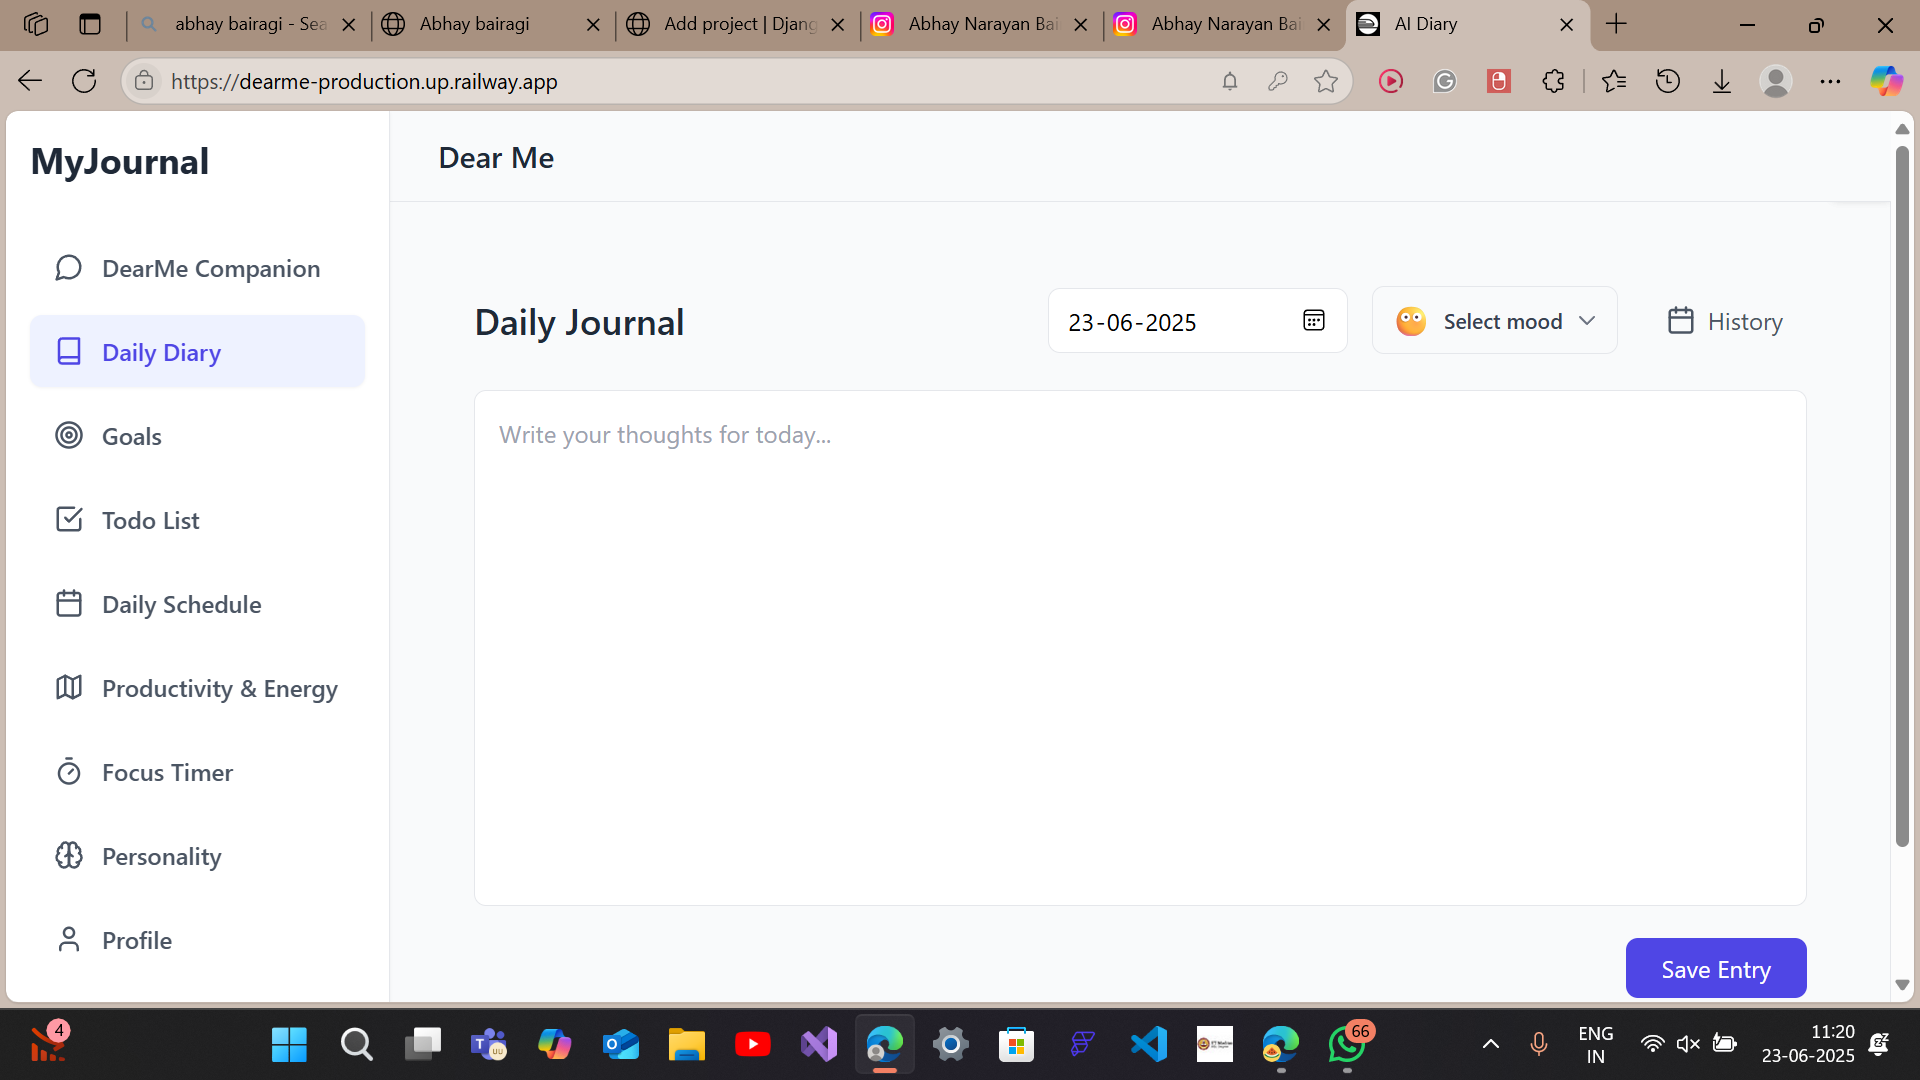
Task: Open the Goals page
Action: pos(197,436)
